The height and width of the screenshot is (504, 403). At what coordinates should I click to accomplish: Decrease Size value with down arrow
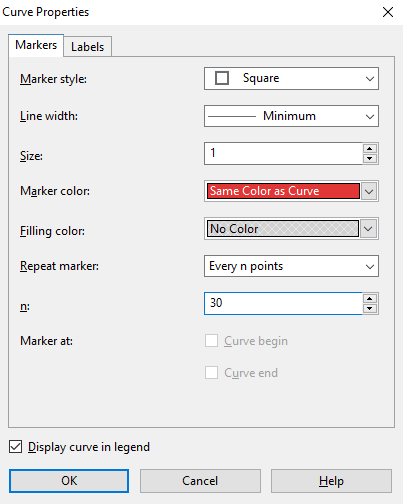click(370, 159)
